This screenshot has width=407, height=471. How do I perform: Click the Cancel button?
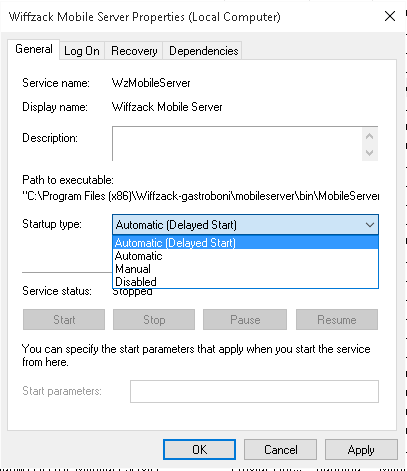[x=280, y=450]
